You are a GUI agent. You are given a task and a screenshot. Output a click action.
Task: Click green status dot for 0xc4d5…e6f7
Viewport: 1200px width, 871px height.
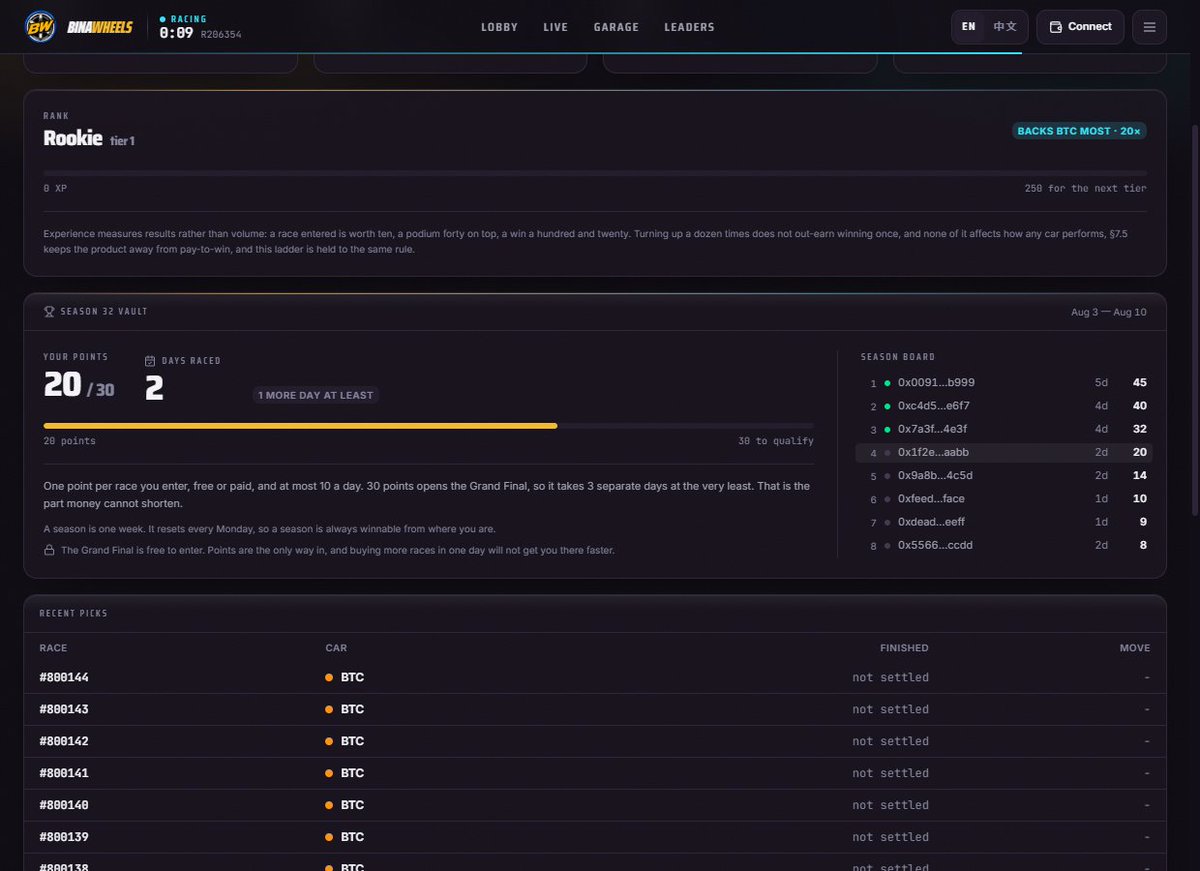[x=887, y=406]
